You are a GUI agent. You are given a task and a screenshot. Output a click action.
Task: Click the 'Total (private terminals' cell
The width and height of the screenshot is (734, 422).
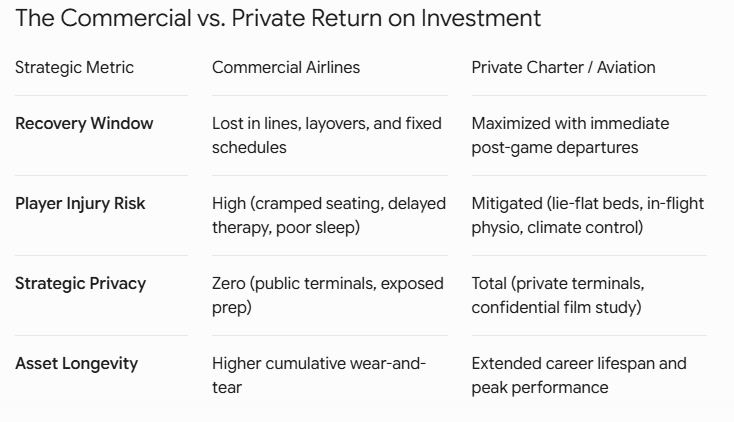558,296
